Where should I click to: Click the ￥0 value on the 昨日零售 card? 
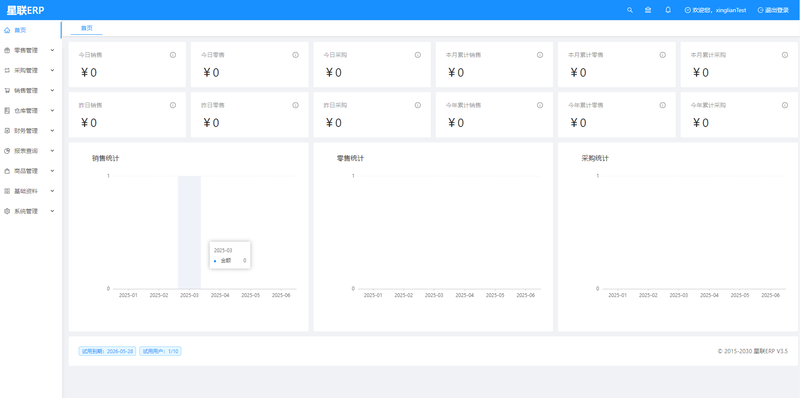pyautogui.click(x=211, y=123)
